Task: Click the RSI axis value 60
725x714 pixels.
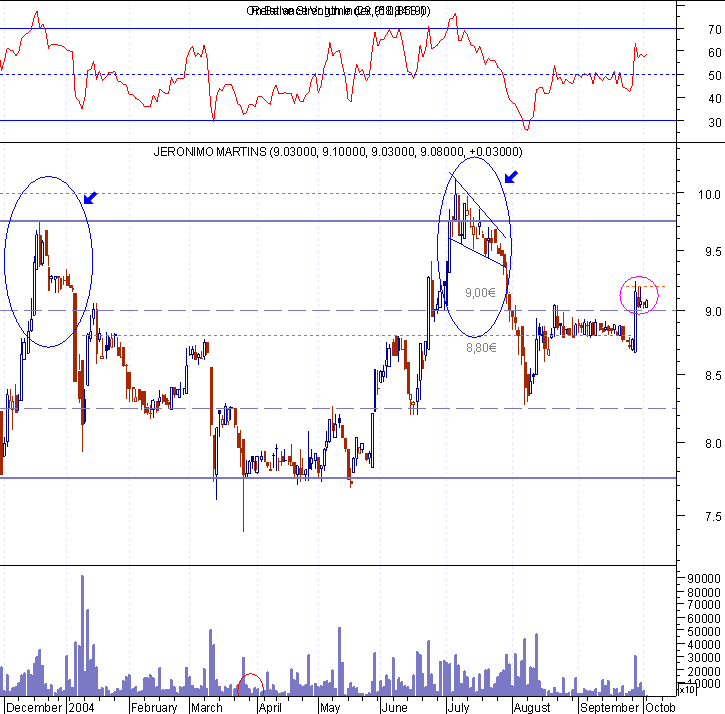Action: (x=714, y=52)
